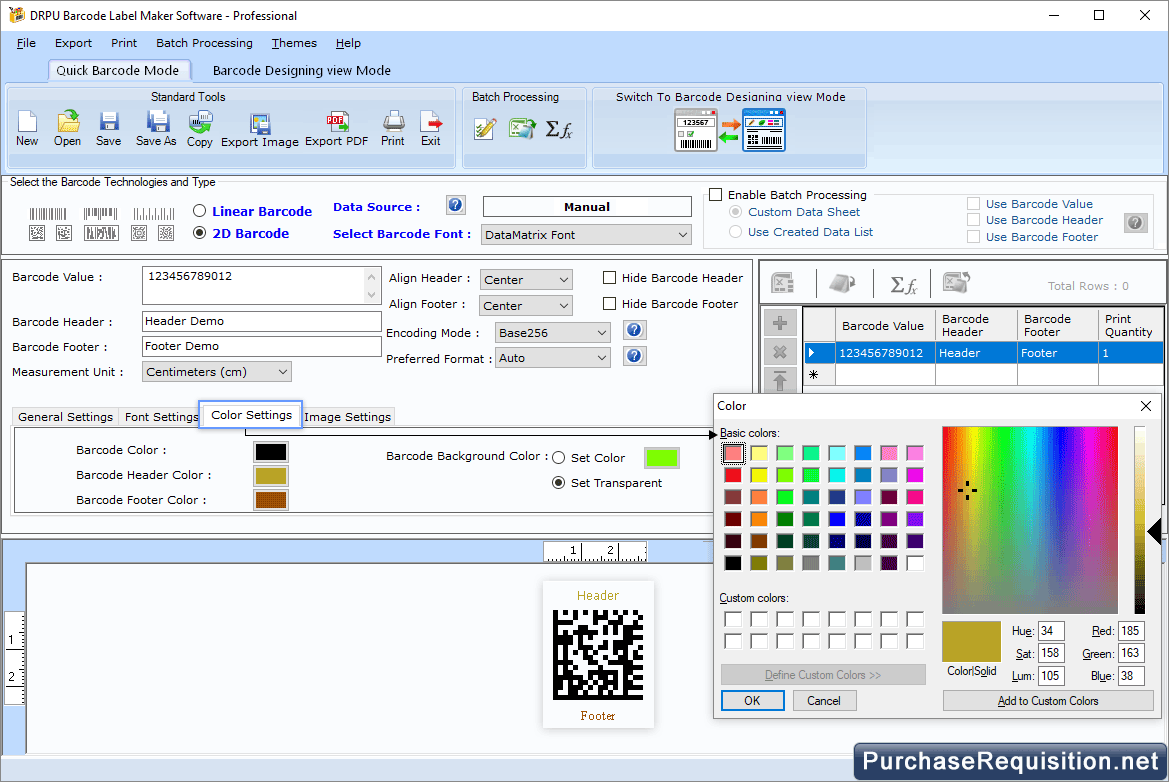This screenshot has width=1169, height=782.
Task: Open a file with the Open icon
Action: tap(68, 127)
